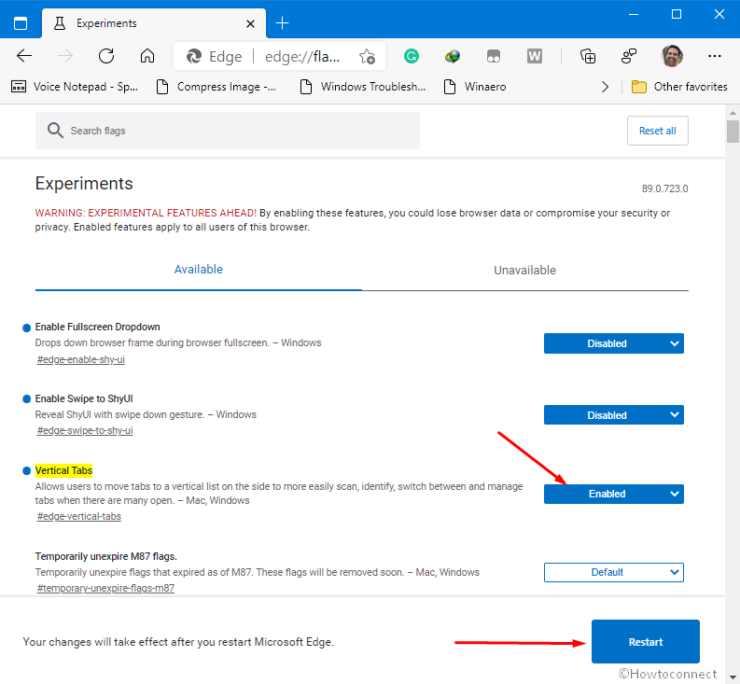Open the W extension icon

(x=534, y=57)
